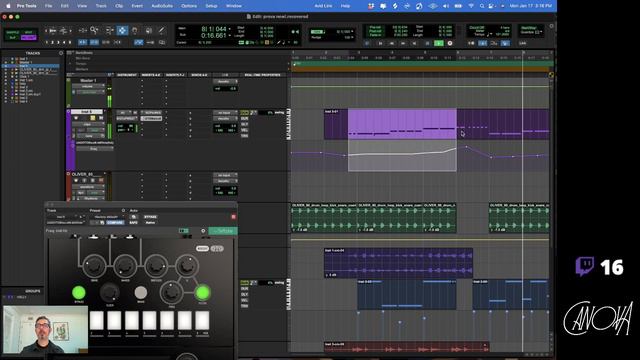The image size is (640, 360).
Task: Open the File menu
Action: click(x=48, y=6)
